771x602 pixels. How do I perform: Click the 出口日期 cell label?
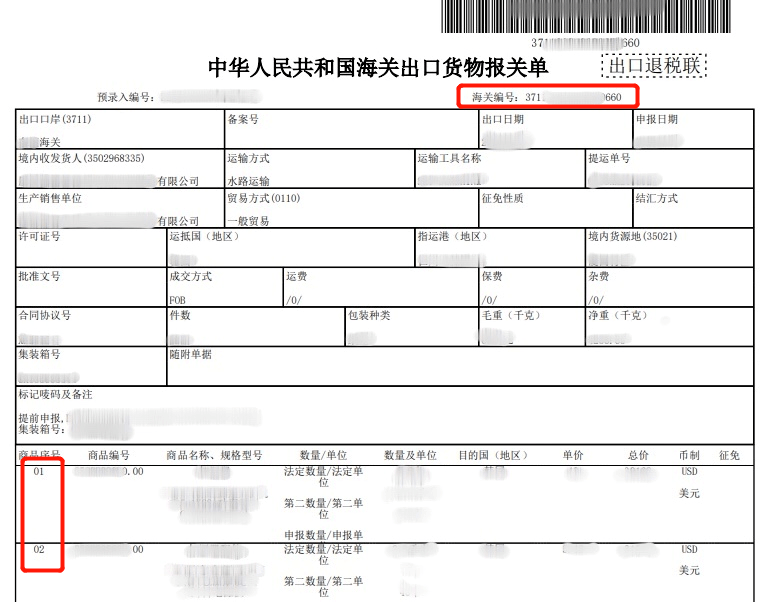pyautogui.click(x=503, y=119)
